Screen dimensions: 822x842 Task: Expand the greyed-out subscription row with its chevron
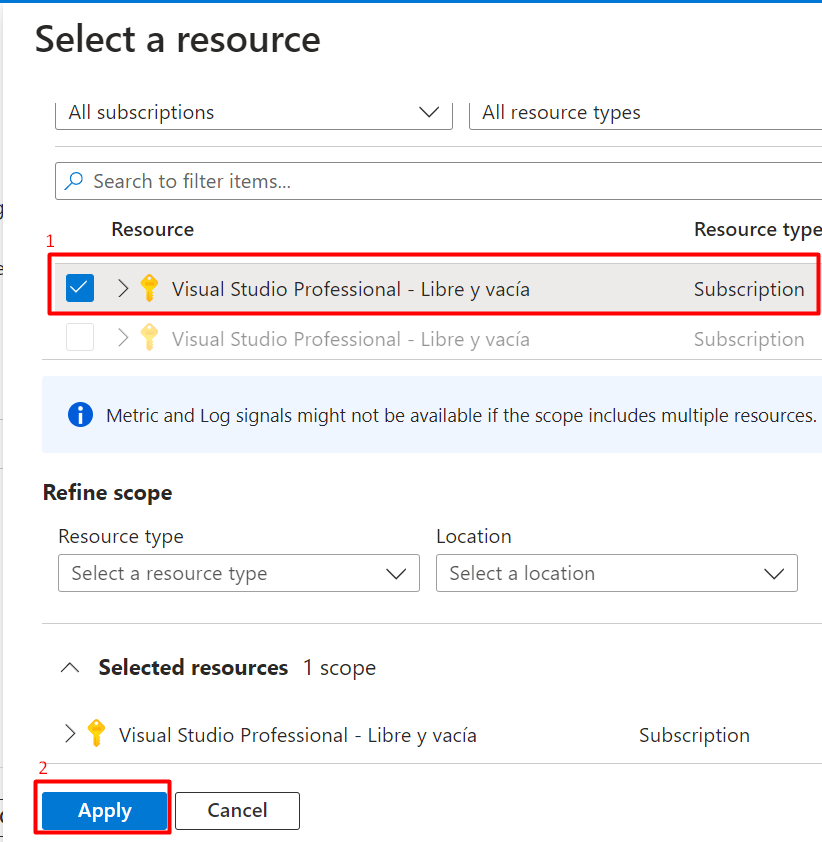coord(123,338)
